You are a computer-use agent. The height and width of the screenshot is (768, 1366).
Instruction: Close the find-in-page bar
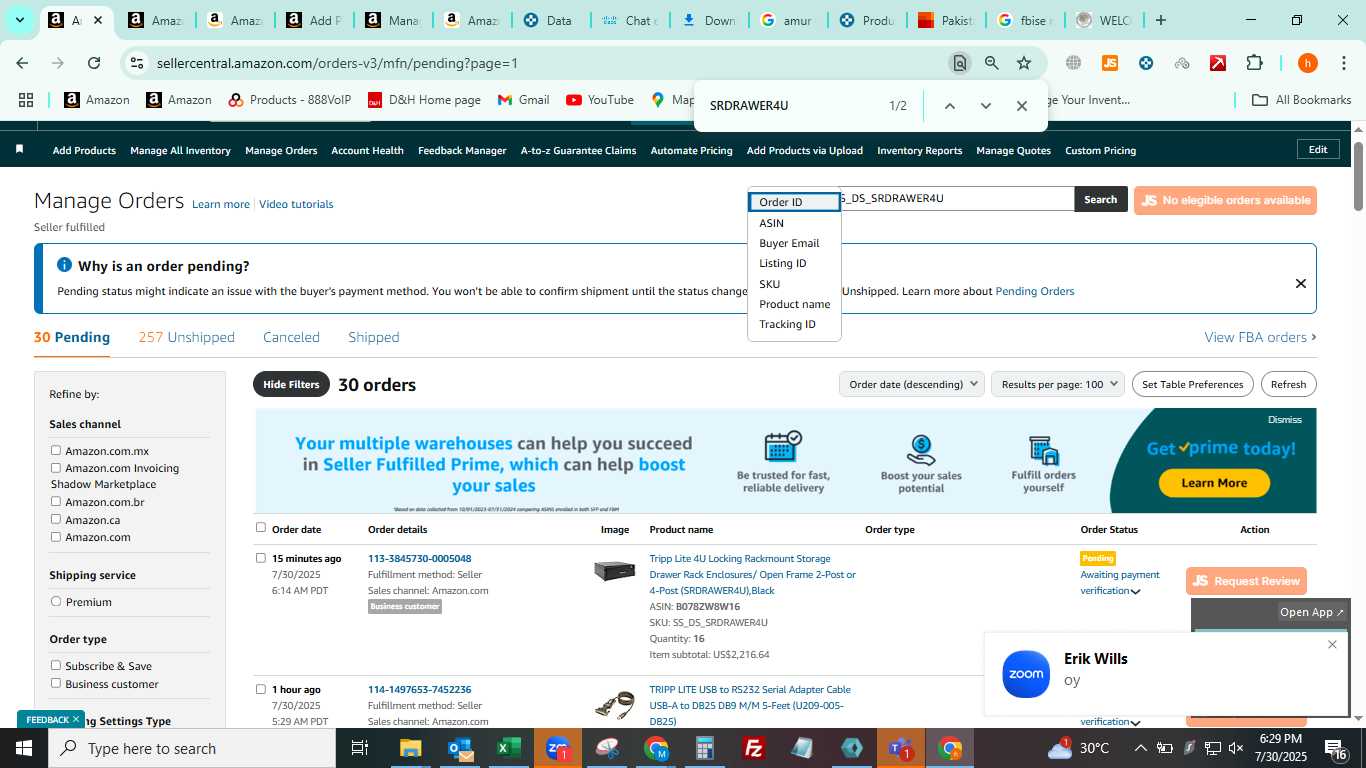(1022, 106)
